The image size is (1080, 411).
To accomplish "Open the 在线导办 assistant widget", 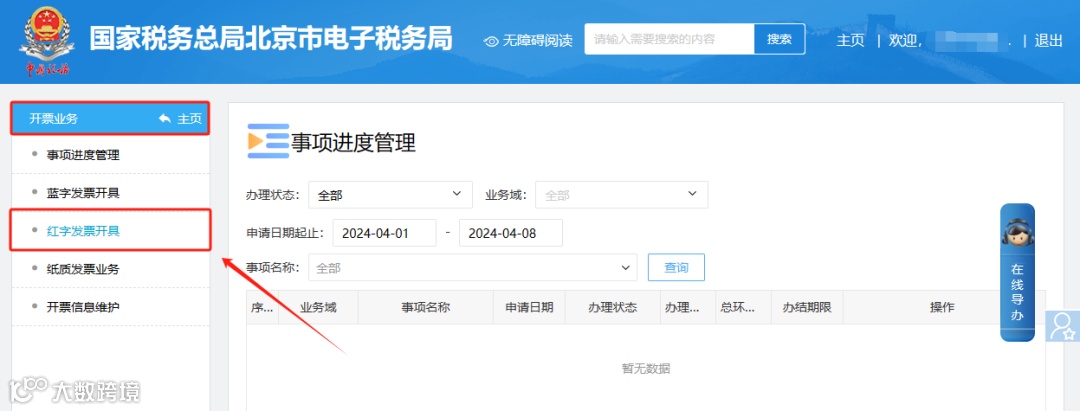I will (x=1017, y=272).
